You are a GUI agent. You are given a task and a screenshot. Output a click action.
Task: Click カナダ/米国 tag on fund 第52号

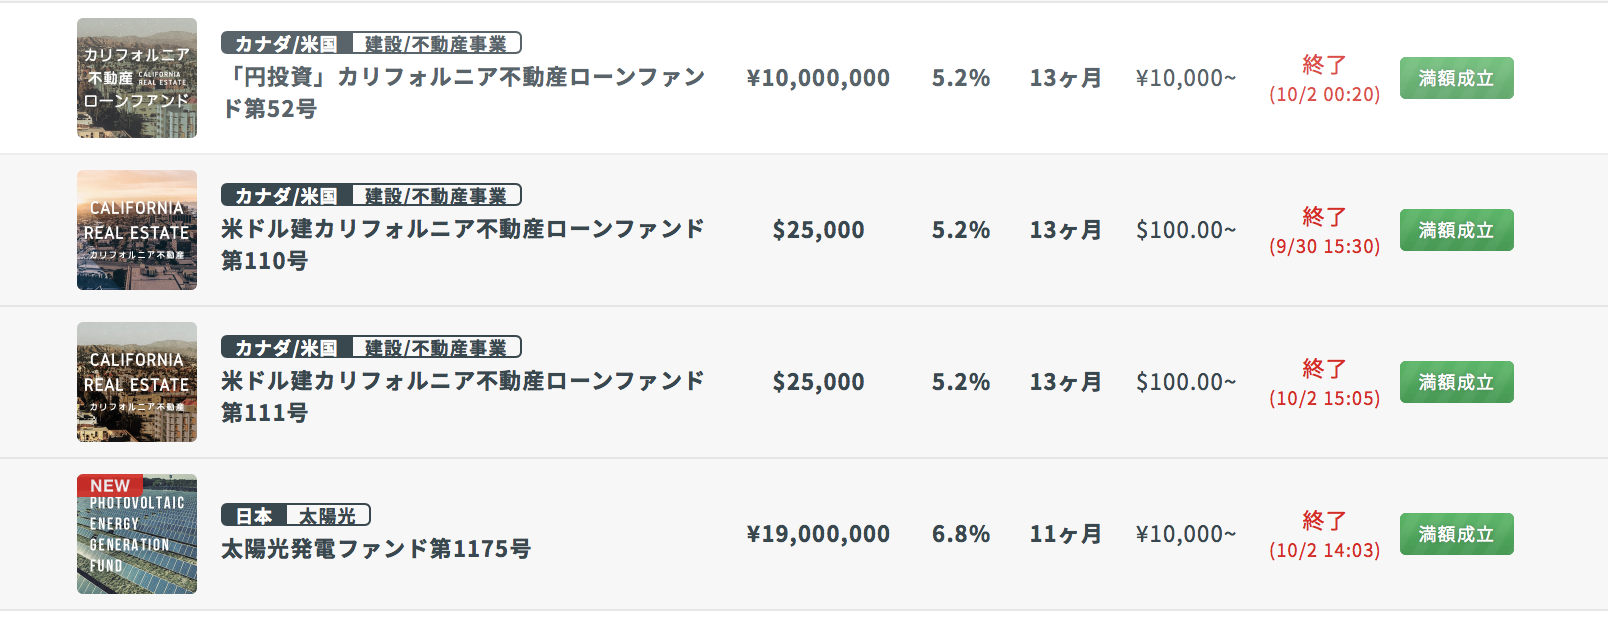(x=286, y=44)
